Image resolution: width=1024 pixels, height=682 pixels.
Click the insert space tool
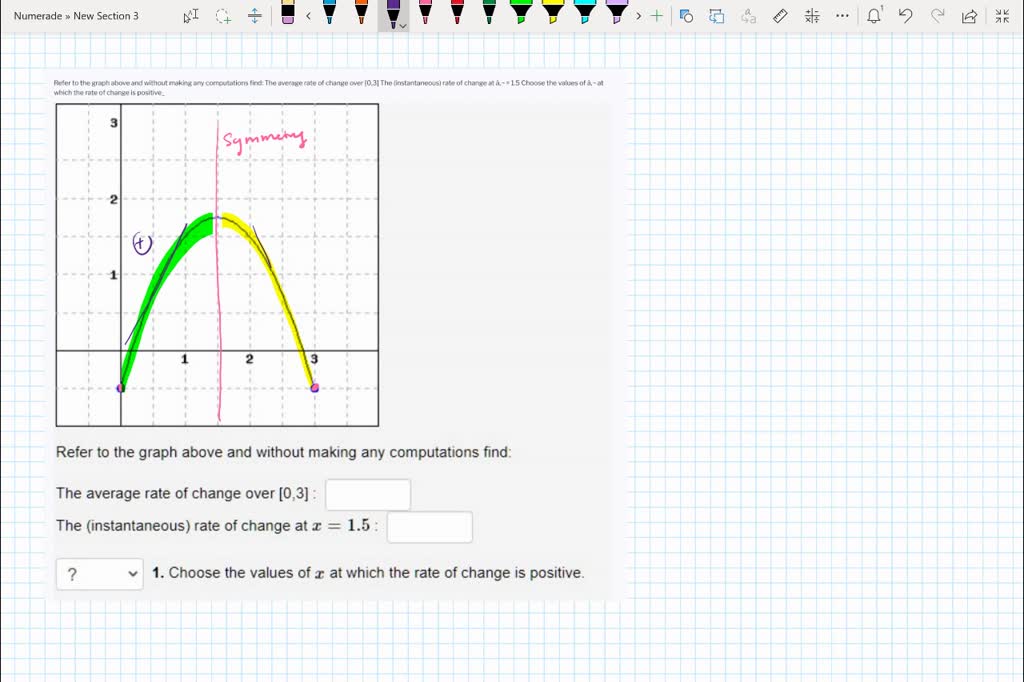click(x=256, y=15)
